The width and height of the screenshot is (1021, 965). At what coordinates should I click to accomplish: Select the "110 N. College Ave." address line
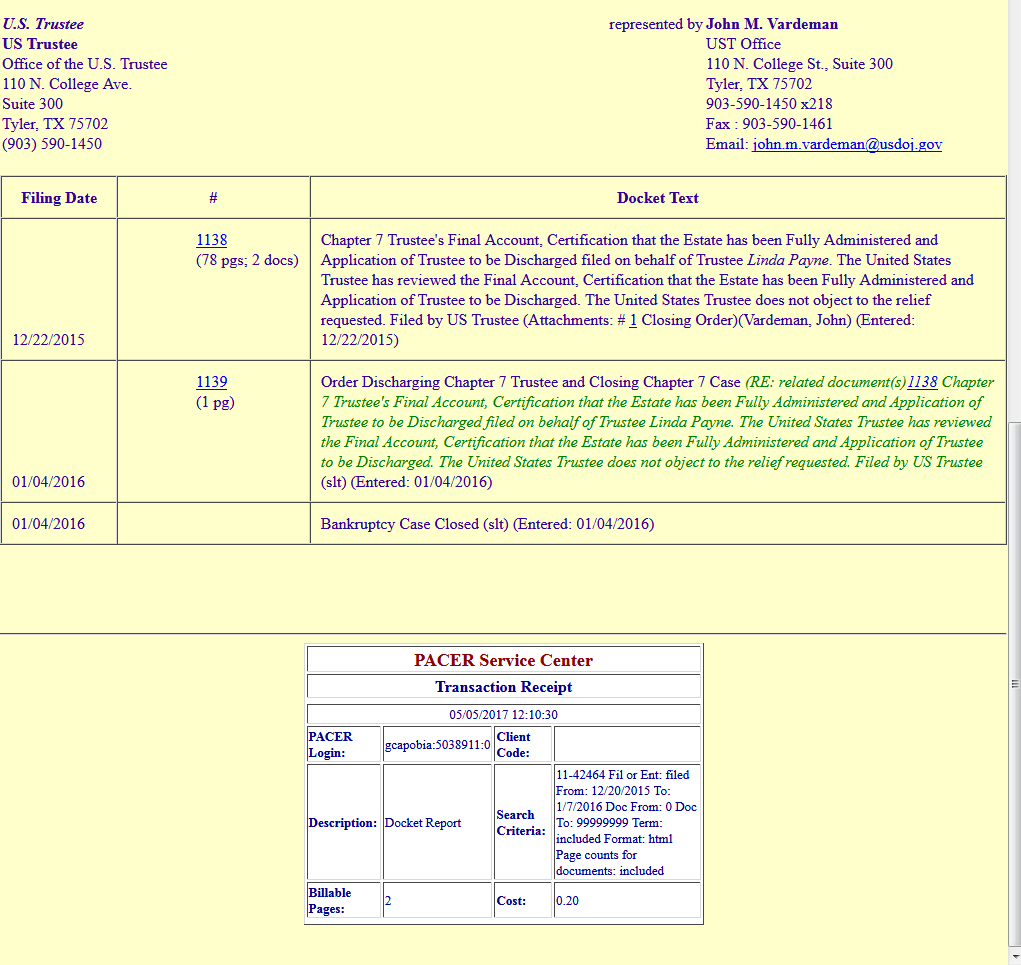click(67, 85)
